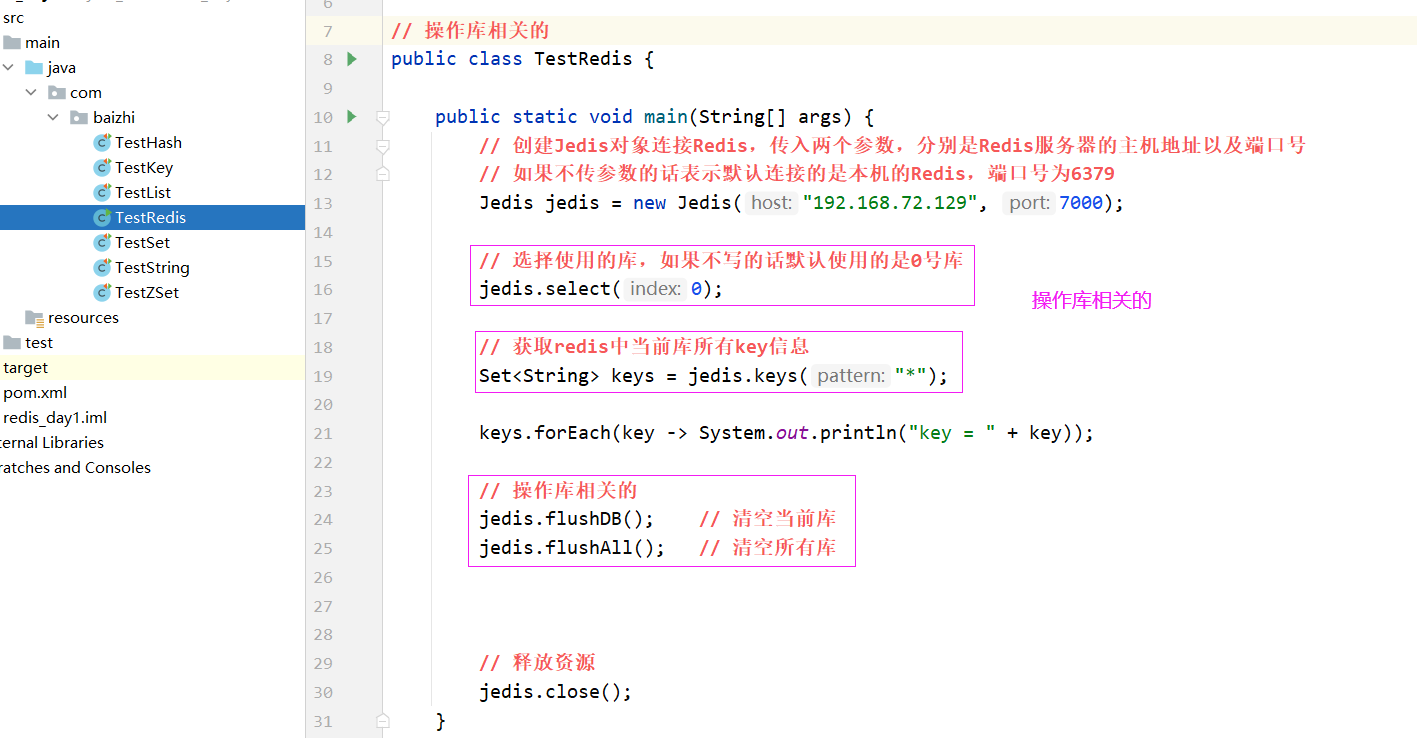Click the main folder icon
This screenshot has width=1417, height=738.
[x=12, y=42]
